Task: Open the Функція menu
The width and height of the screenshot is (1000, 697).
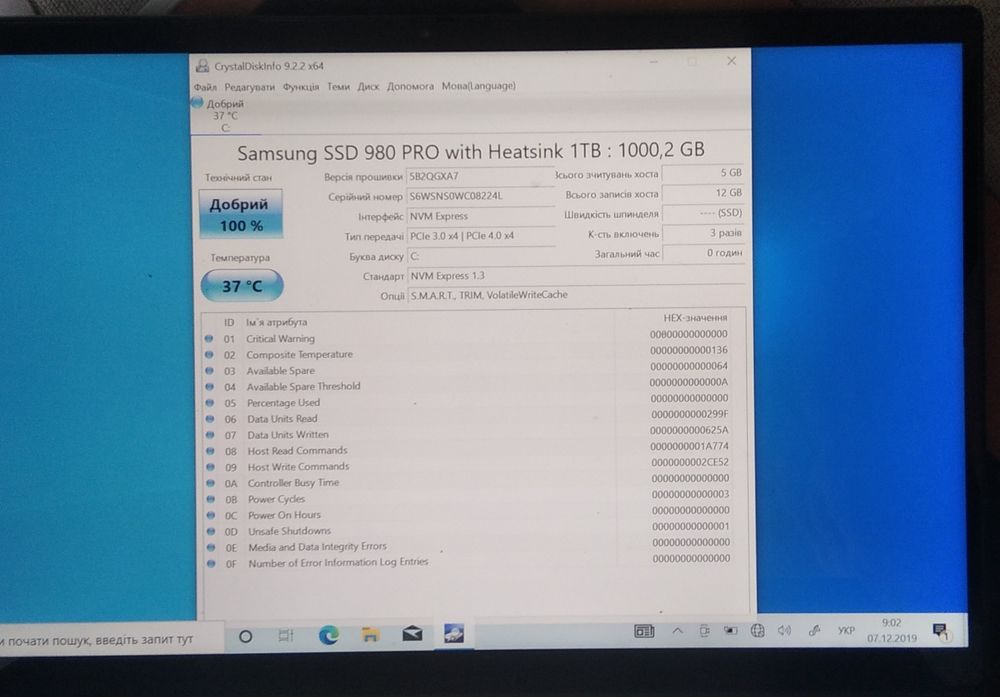Action: (301, 87)
